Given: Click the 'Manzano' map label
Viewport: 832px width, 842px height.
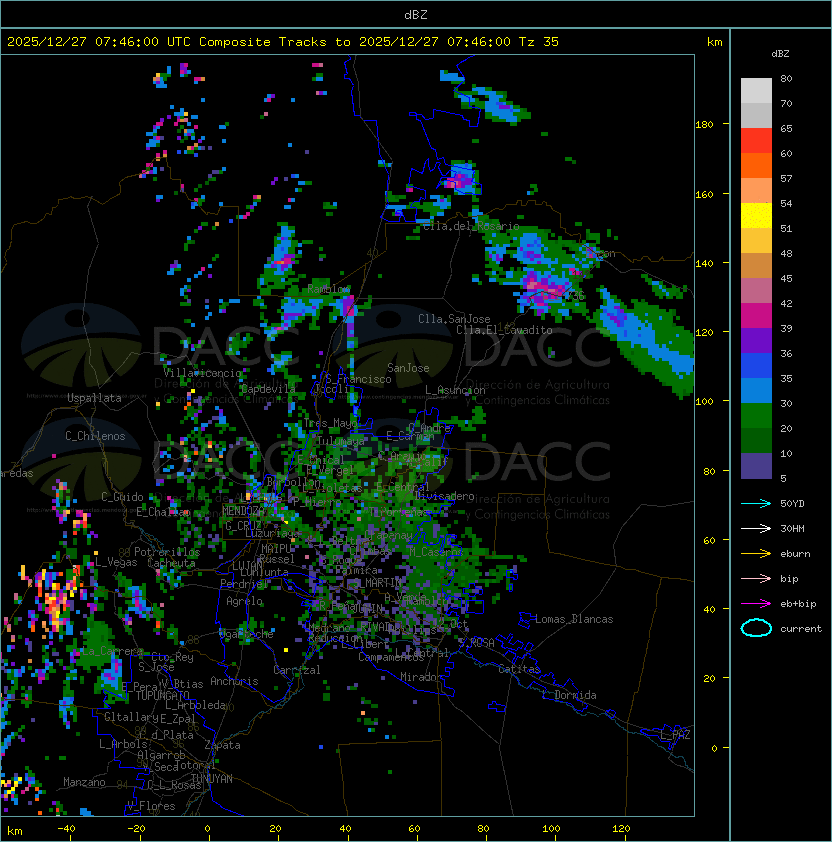Looking at the screenshot, I should (84, 782).
